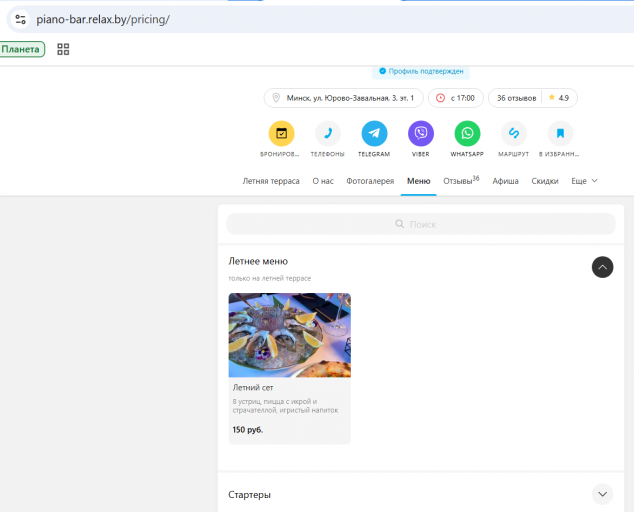Collapse the Летнее меню section
634x512 pixels.
point(602,267)
